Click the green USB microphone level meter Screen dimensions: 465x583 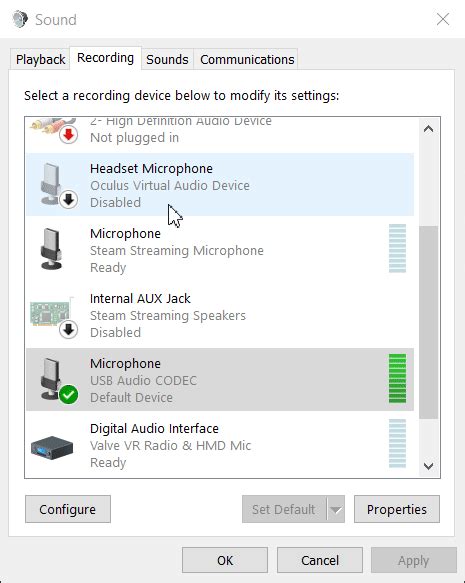coord(397,379)
